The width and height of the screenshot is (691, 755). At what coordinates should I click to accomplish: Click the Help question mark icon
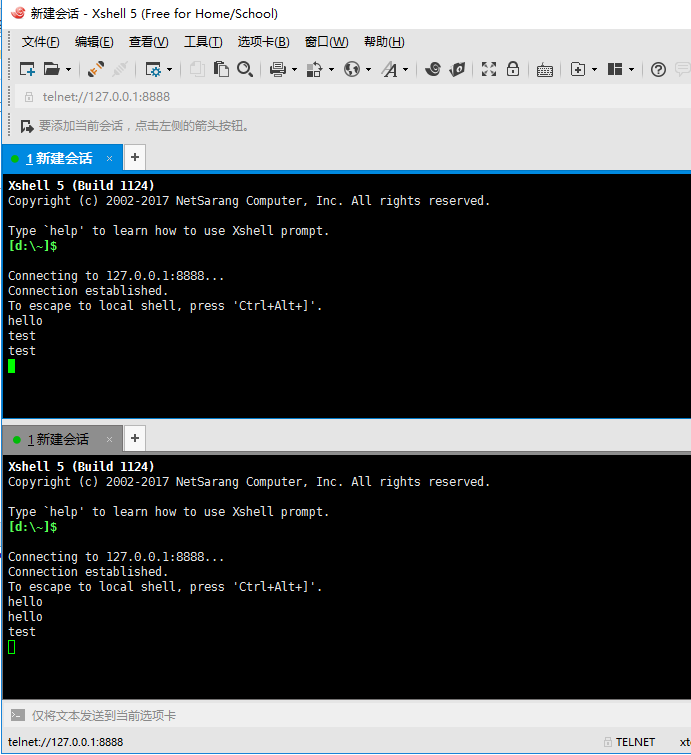658,70
